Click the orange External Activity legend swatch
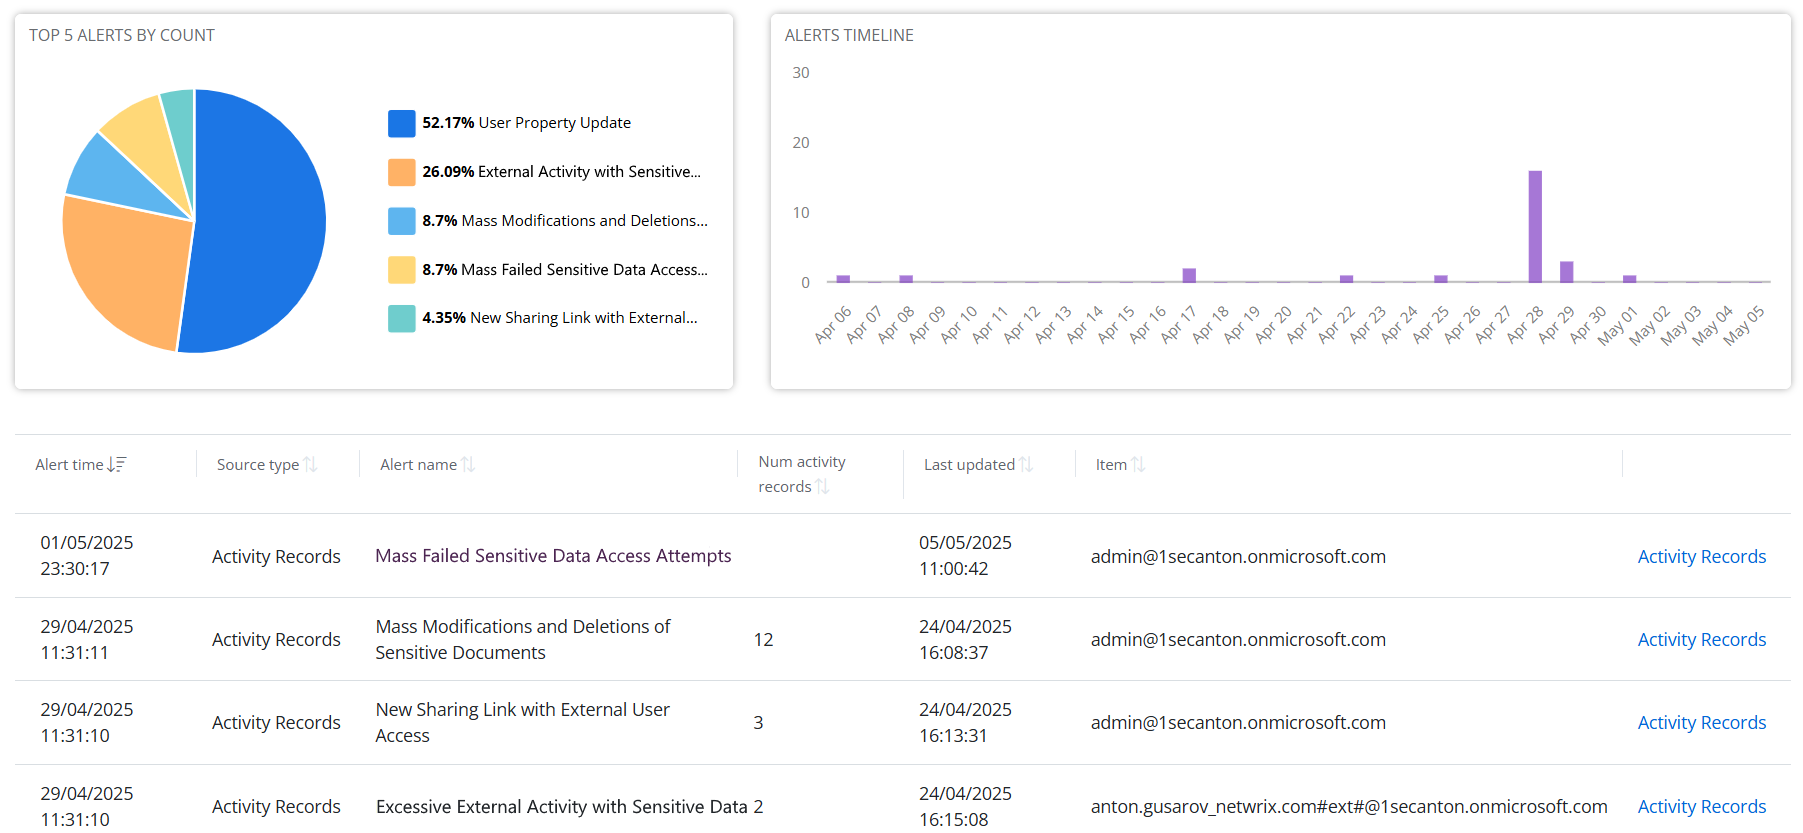This screenshot has height=833, width=1803. pyautogui.click(x=401, y=172)
